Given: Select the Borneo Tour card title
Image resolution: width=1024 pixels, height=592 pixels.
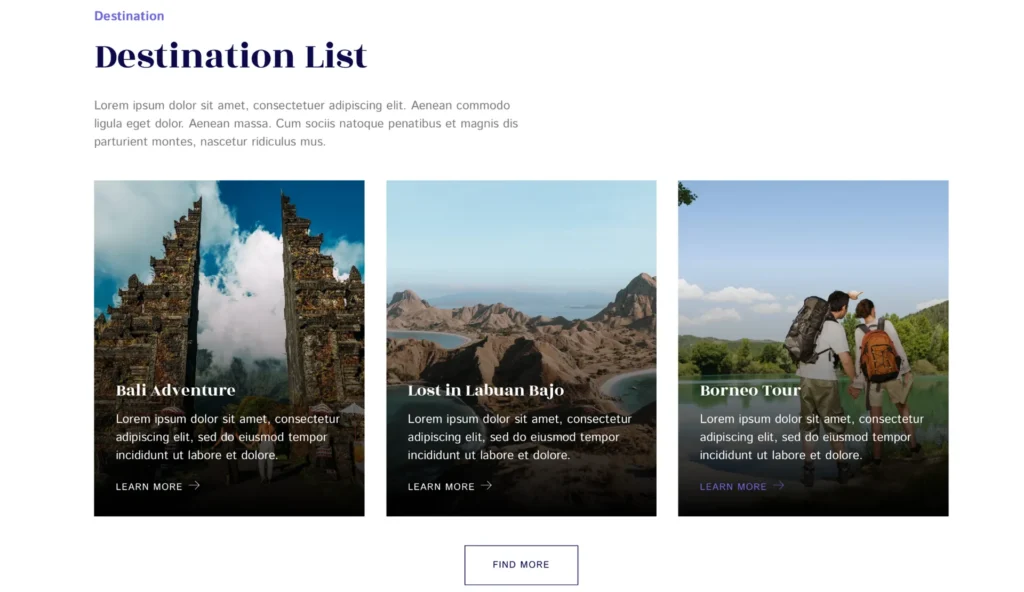Looking at the screenshot, I should pyautogui.click(x=750, y=390).
